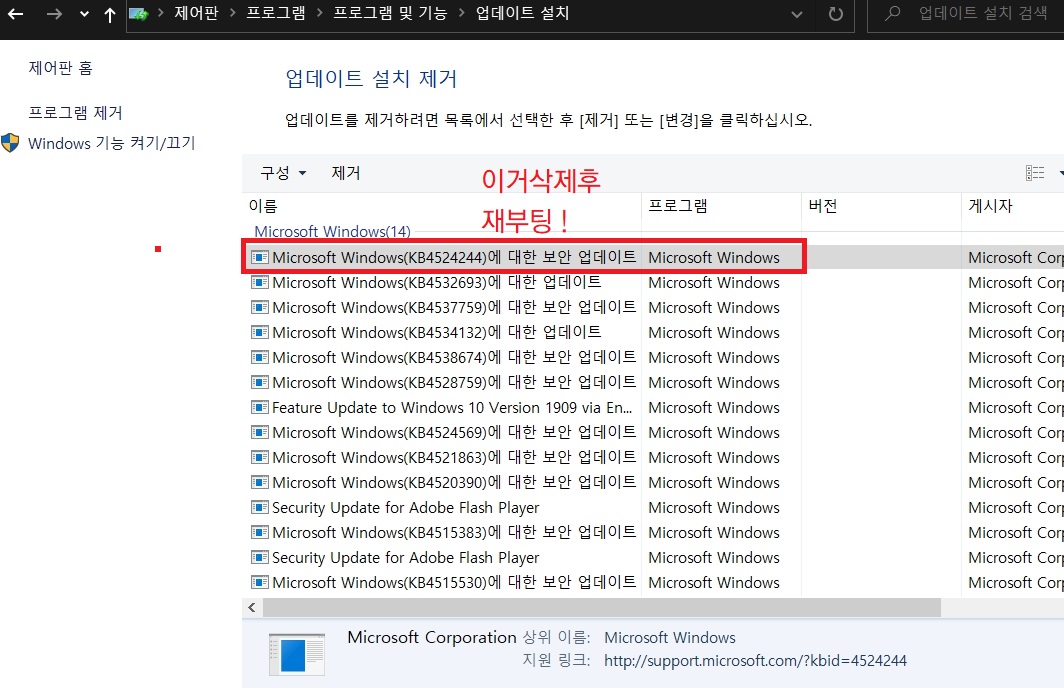The image size is (1064, 688).
Task: Select the KB4515383 security update row
Action: click(x=653, y=533)
